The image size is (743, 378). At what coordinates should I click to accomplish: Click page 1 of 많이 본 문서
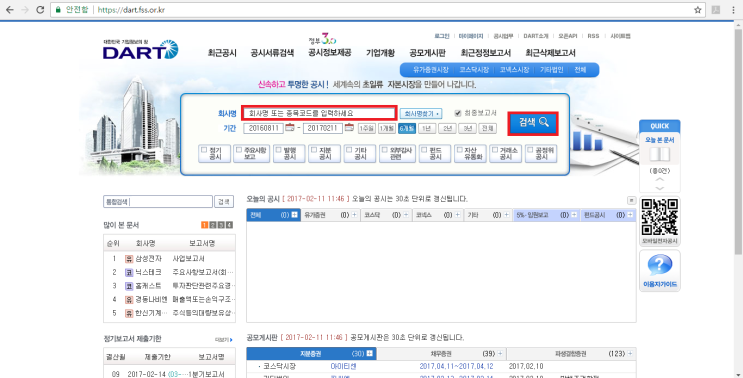click(x=205, y=225)
